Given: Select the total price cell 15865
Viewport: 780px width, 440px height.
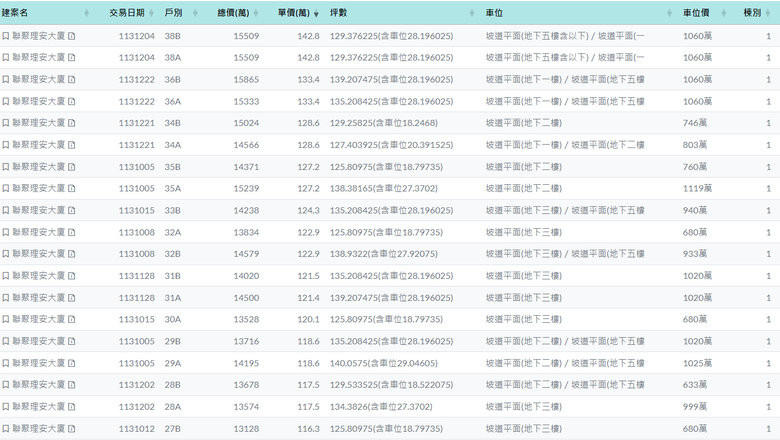Looking at the screenshot, I should tap(246, 80).
